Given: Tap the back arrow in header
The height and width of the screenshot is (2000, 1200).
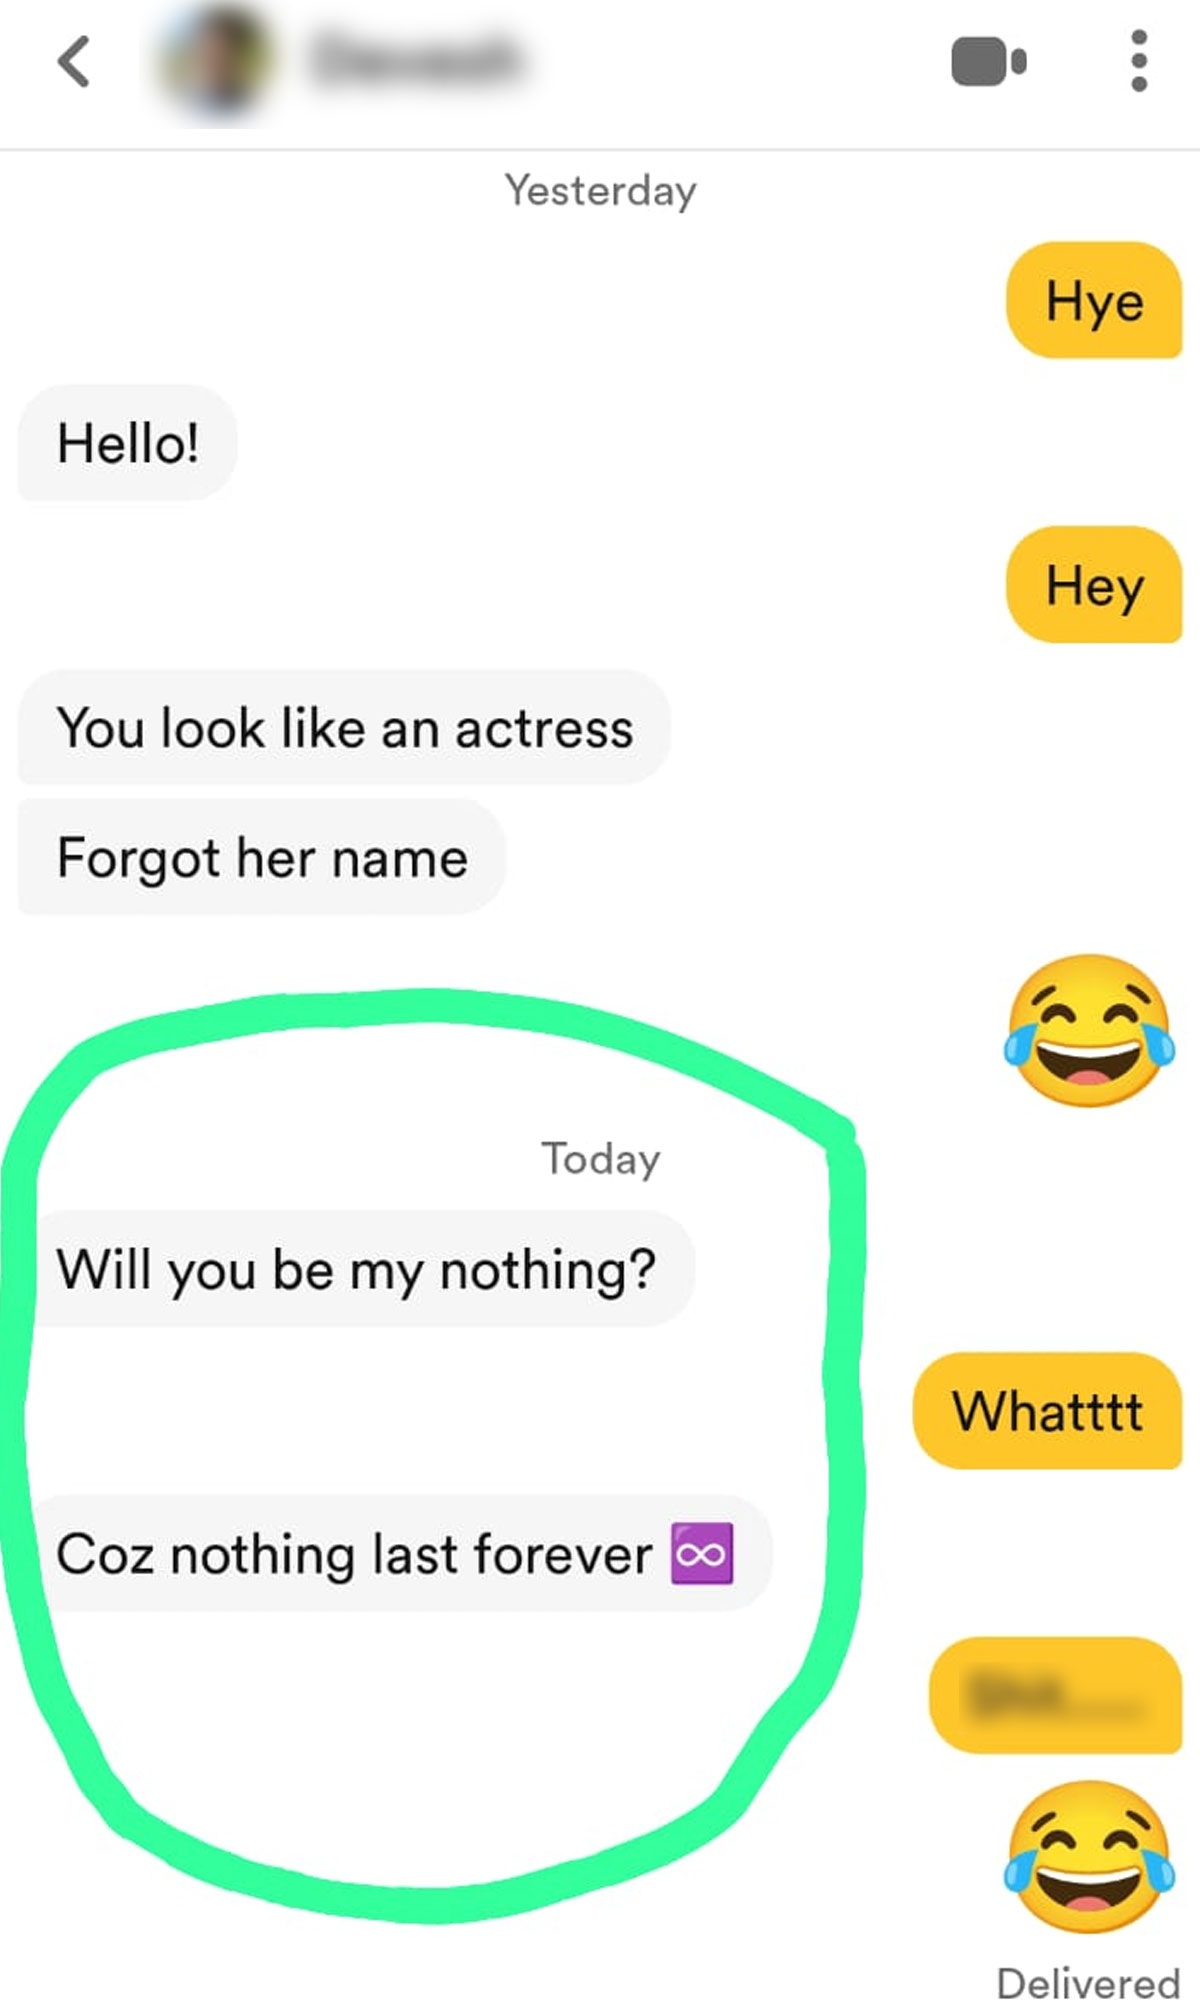Looking at the screenshot, I should [74, 62].
